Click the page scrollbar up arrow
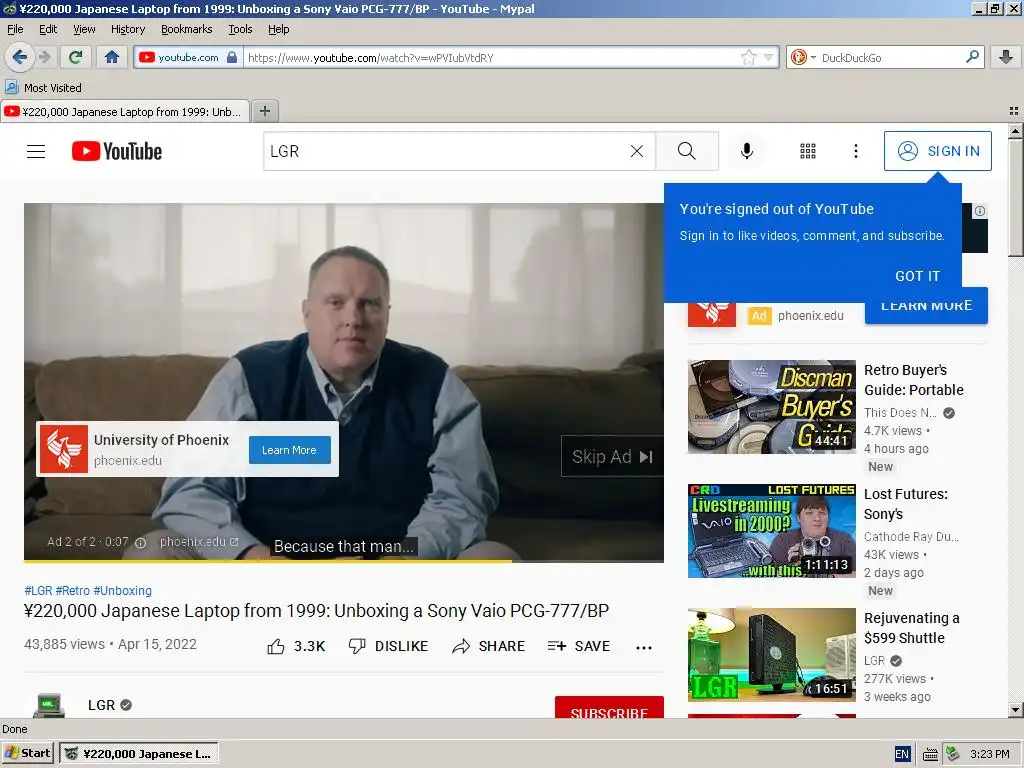 pyautogui.click(x=1015, y=131)
